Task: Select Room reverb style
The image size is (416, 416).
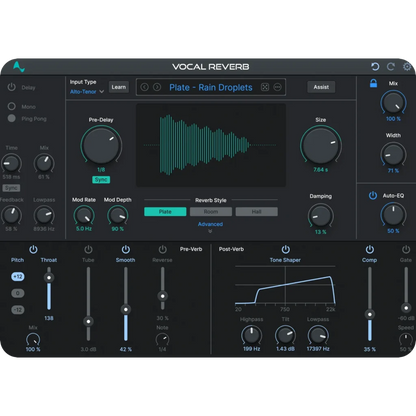Action: (x=211, y=212)
